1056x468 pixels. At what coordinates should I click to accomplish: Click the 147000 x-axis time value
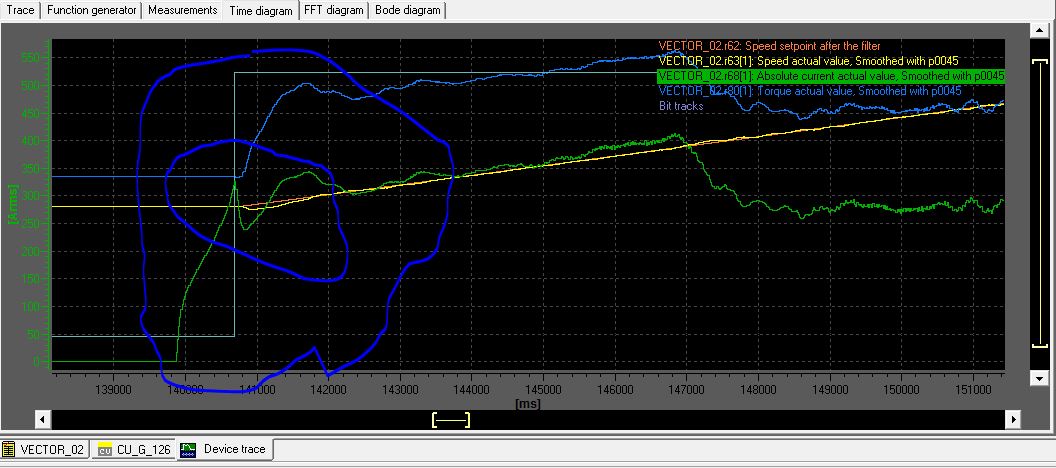[x=686, y=391]
